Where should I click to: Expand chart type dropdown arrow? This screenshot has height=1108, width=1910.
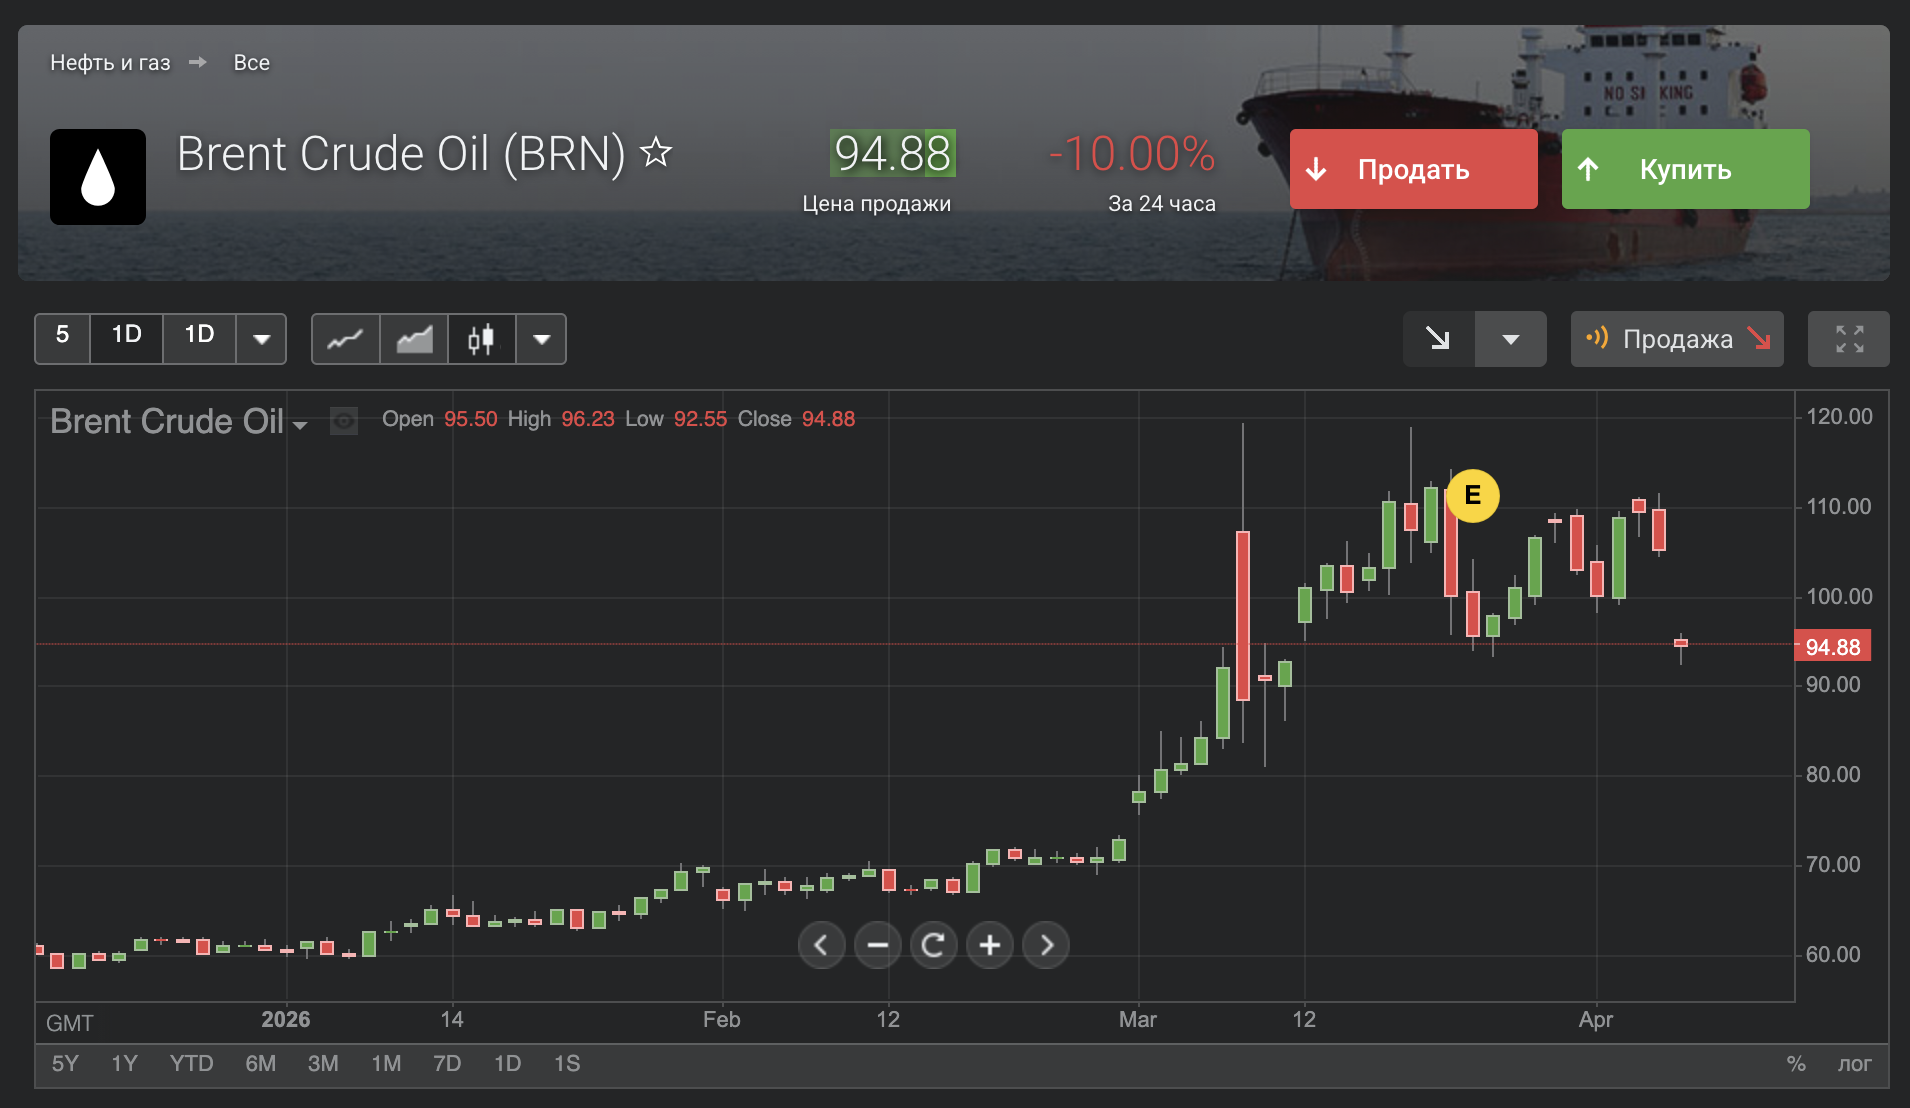click(x=541, y=339)
